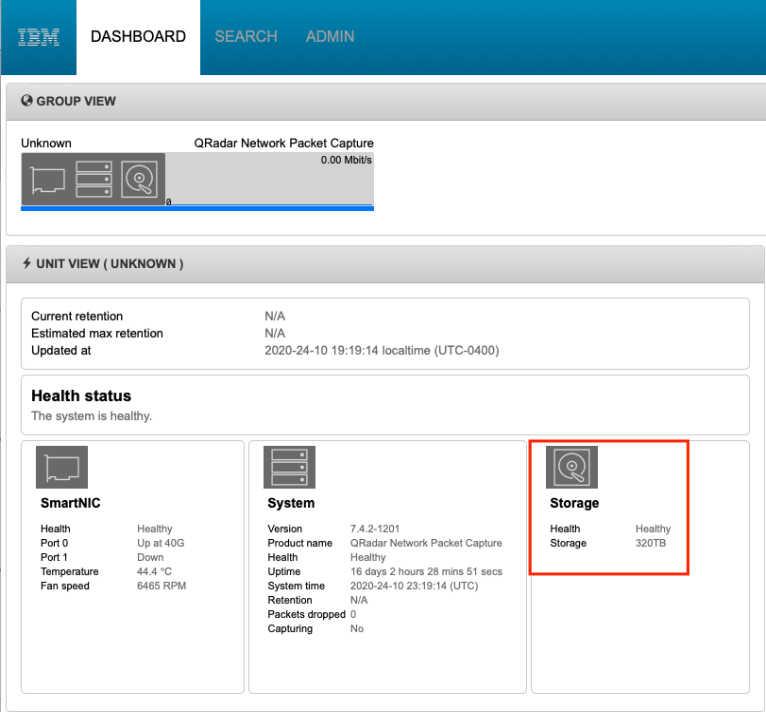766x712 pixels.
Task: Click the System server icon in Unit View
Action: pyautogui.click(x=289, y=467)
